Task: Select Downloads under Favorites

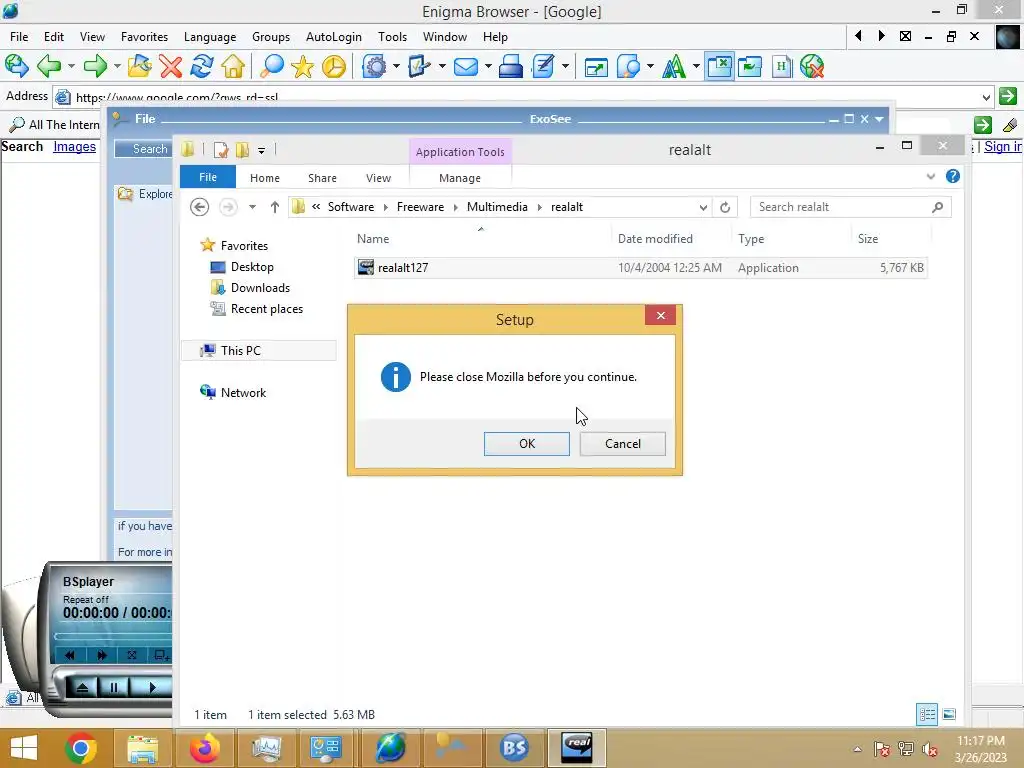Action: tap(260, 287)
